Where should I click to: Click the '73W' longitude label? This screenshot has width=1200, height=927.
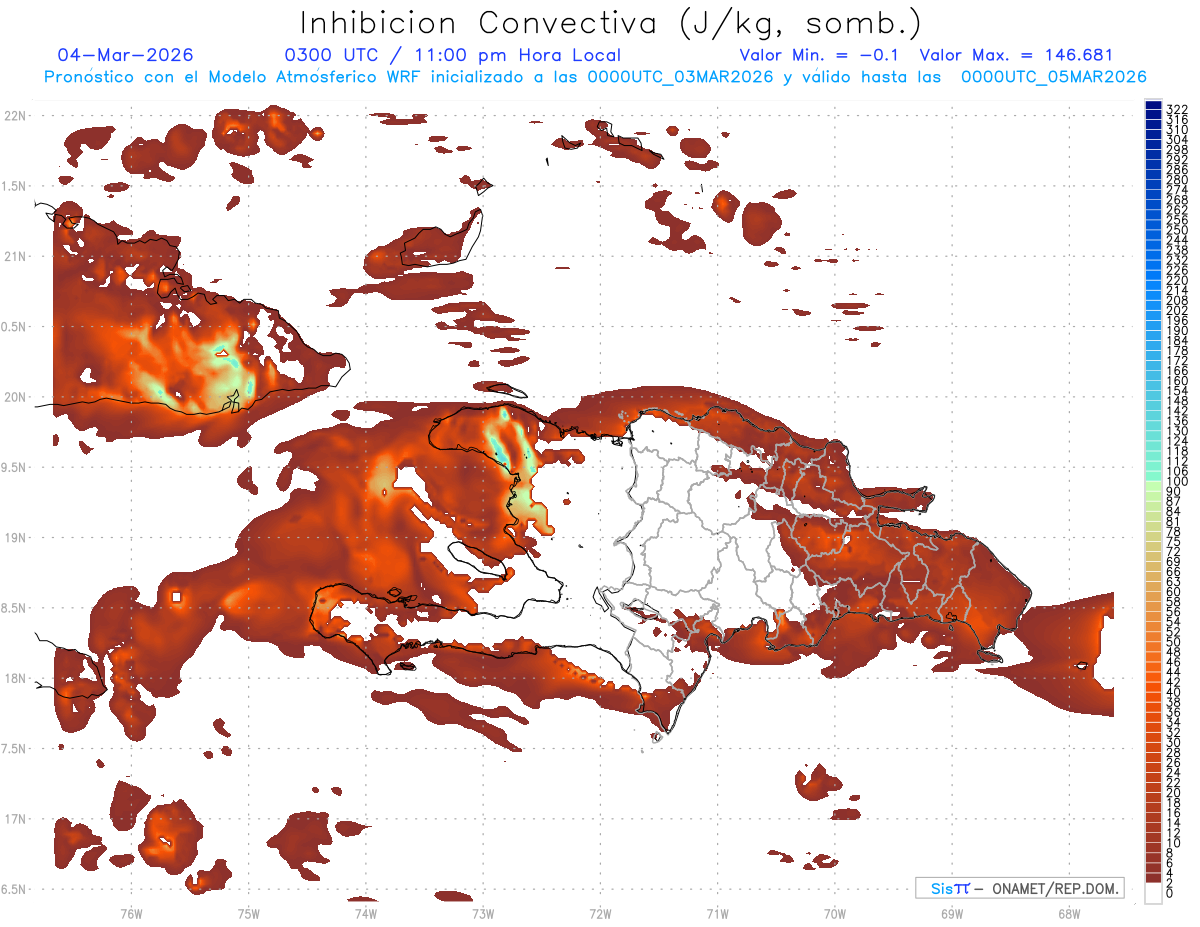(483, 913)
